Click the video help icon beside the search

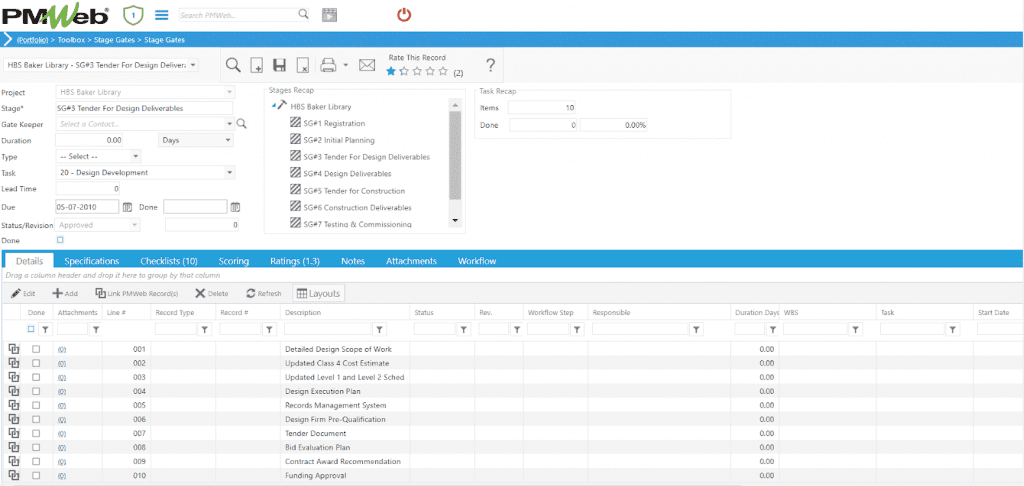328,15
